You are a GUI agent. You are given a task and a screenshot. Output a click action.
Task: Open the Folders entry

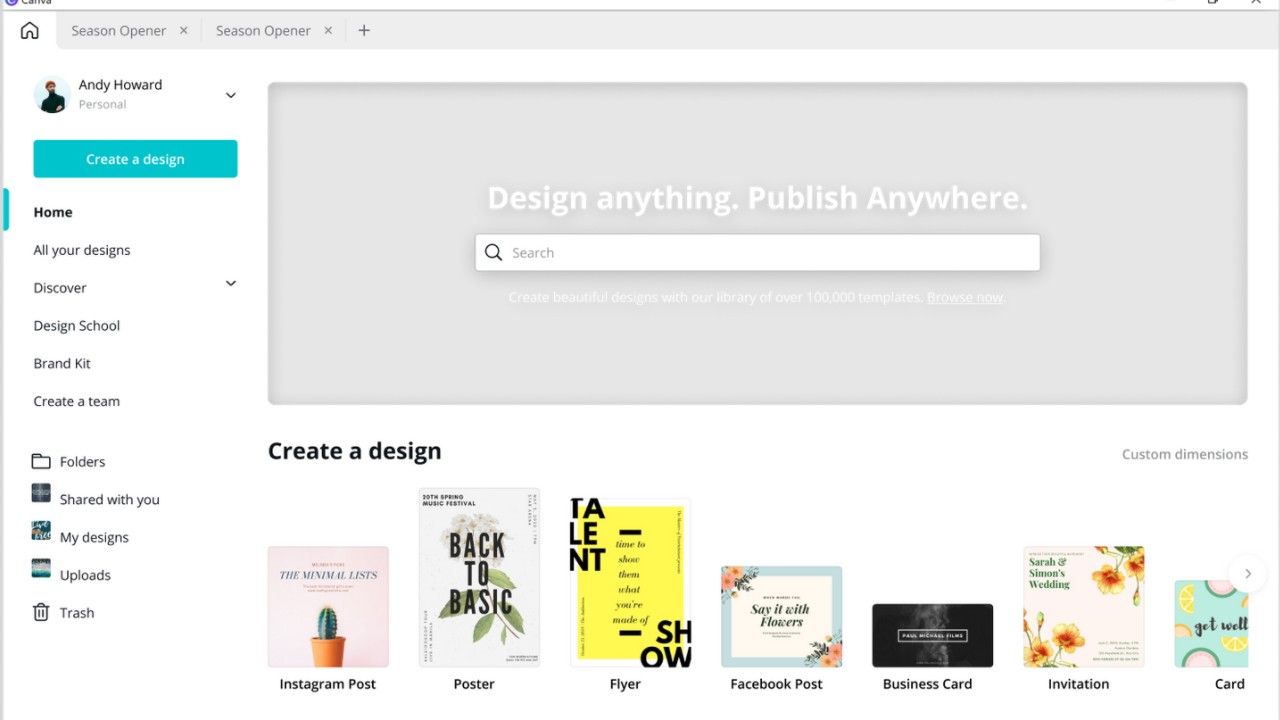[82, 462]
